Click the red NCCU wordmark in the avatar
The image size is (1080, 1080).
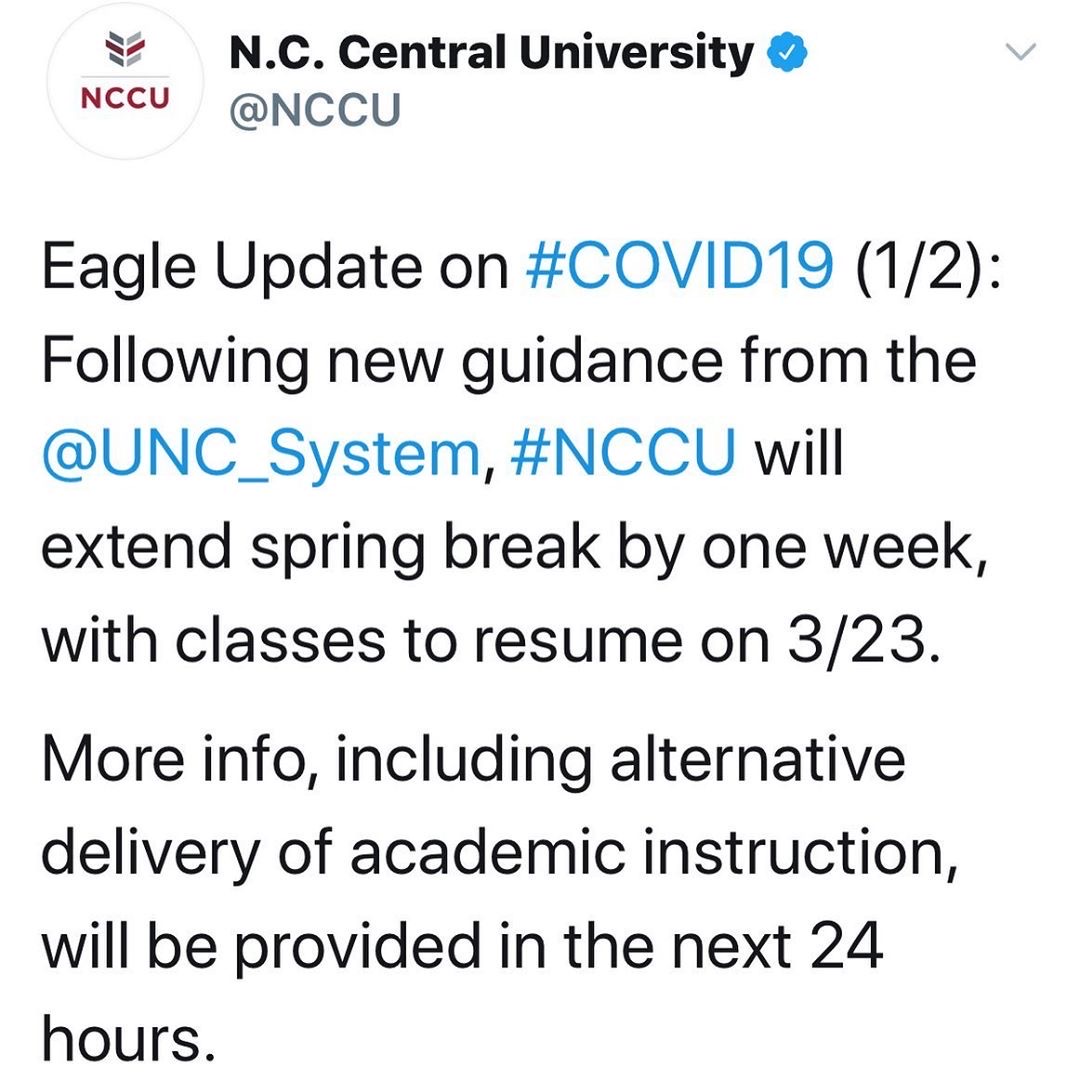[125, 98]
